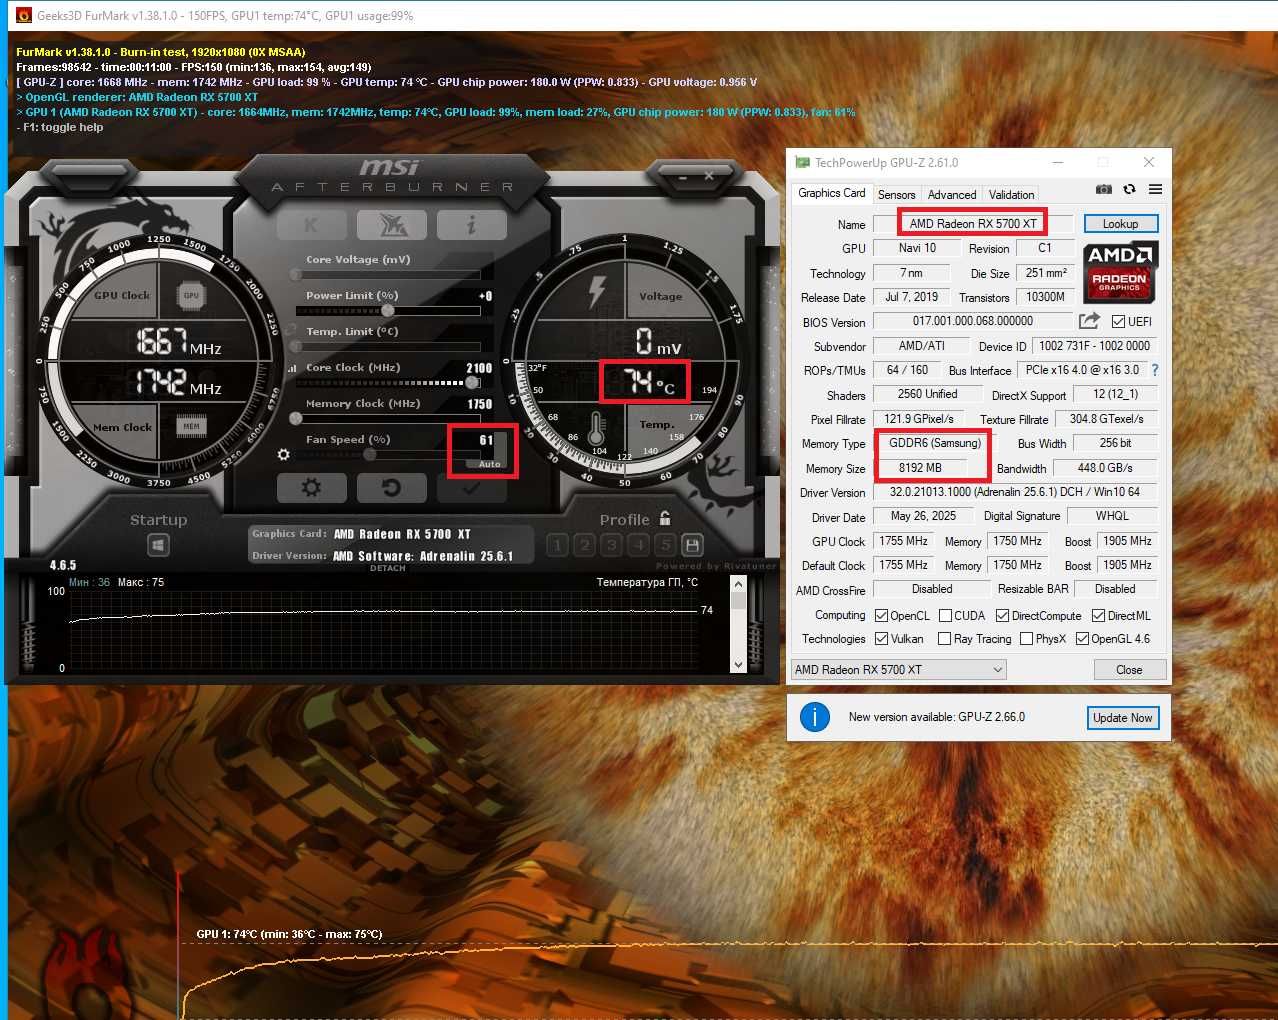This screenshot has width=1278, height=1020.
Task: Click the Driver Version field in GPU-Z
Action: (1014, 492)
